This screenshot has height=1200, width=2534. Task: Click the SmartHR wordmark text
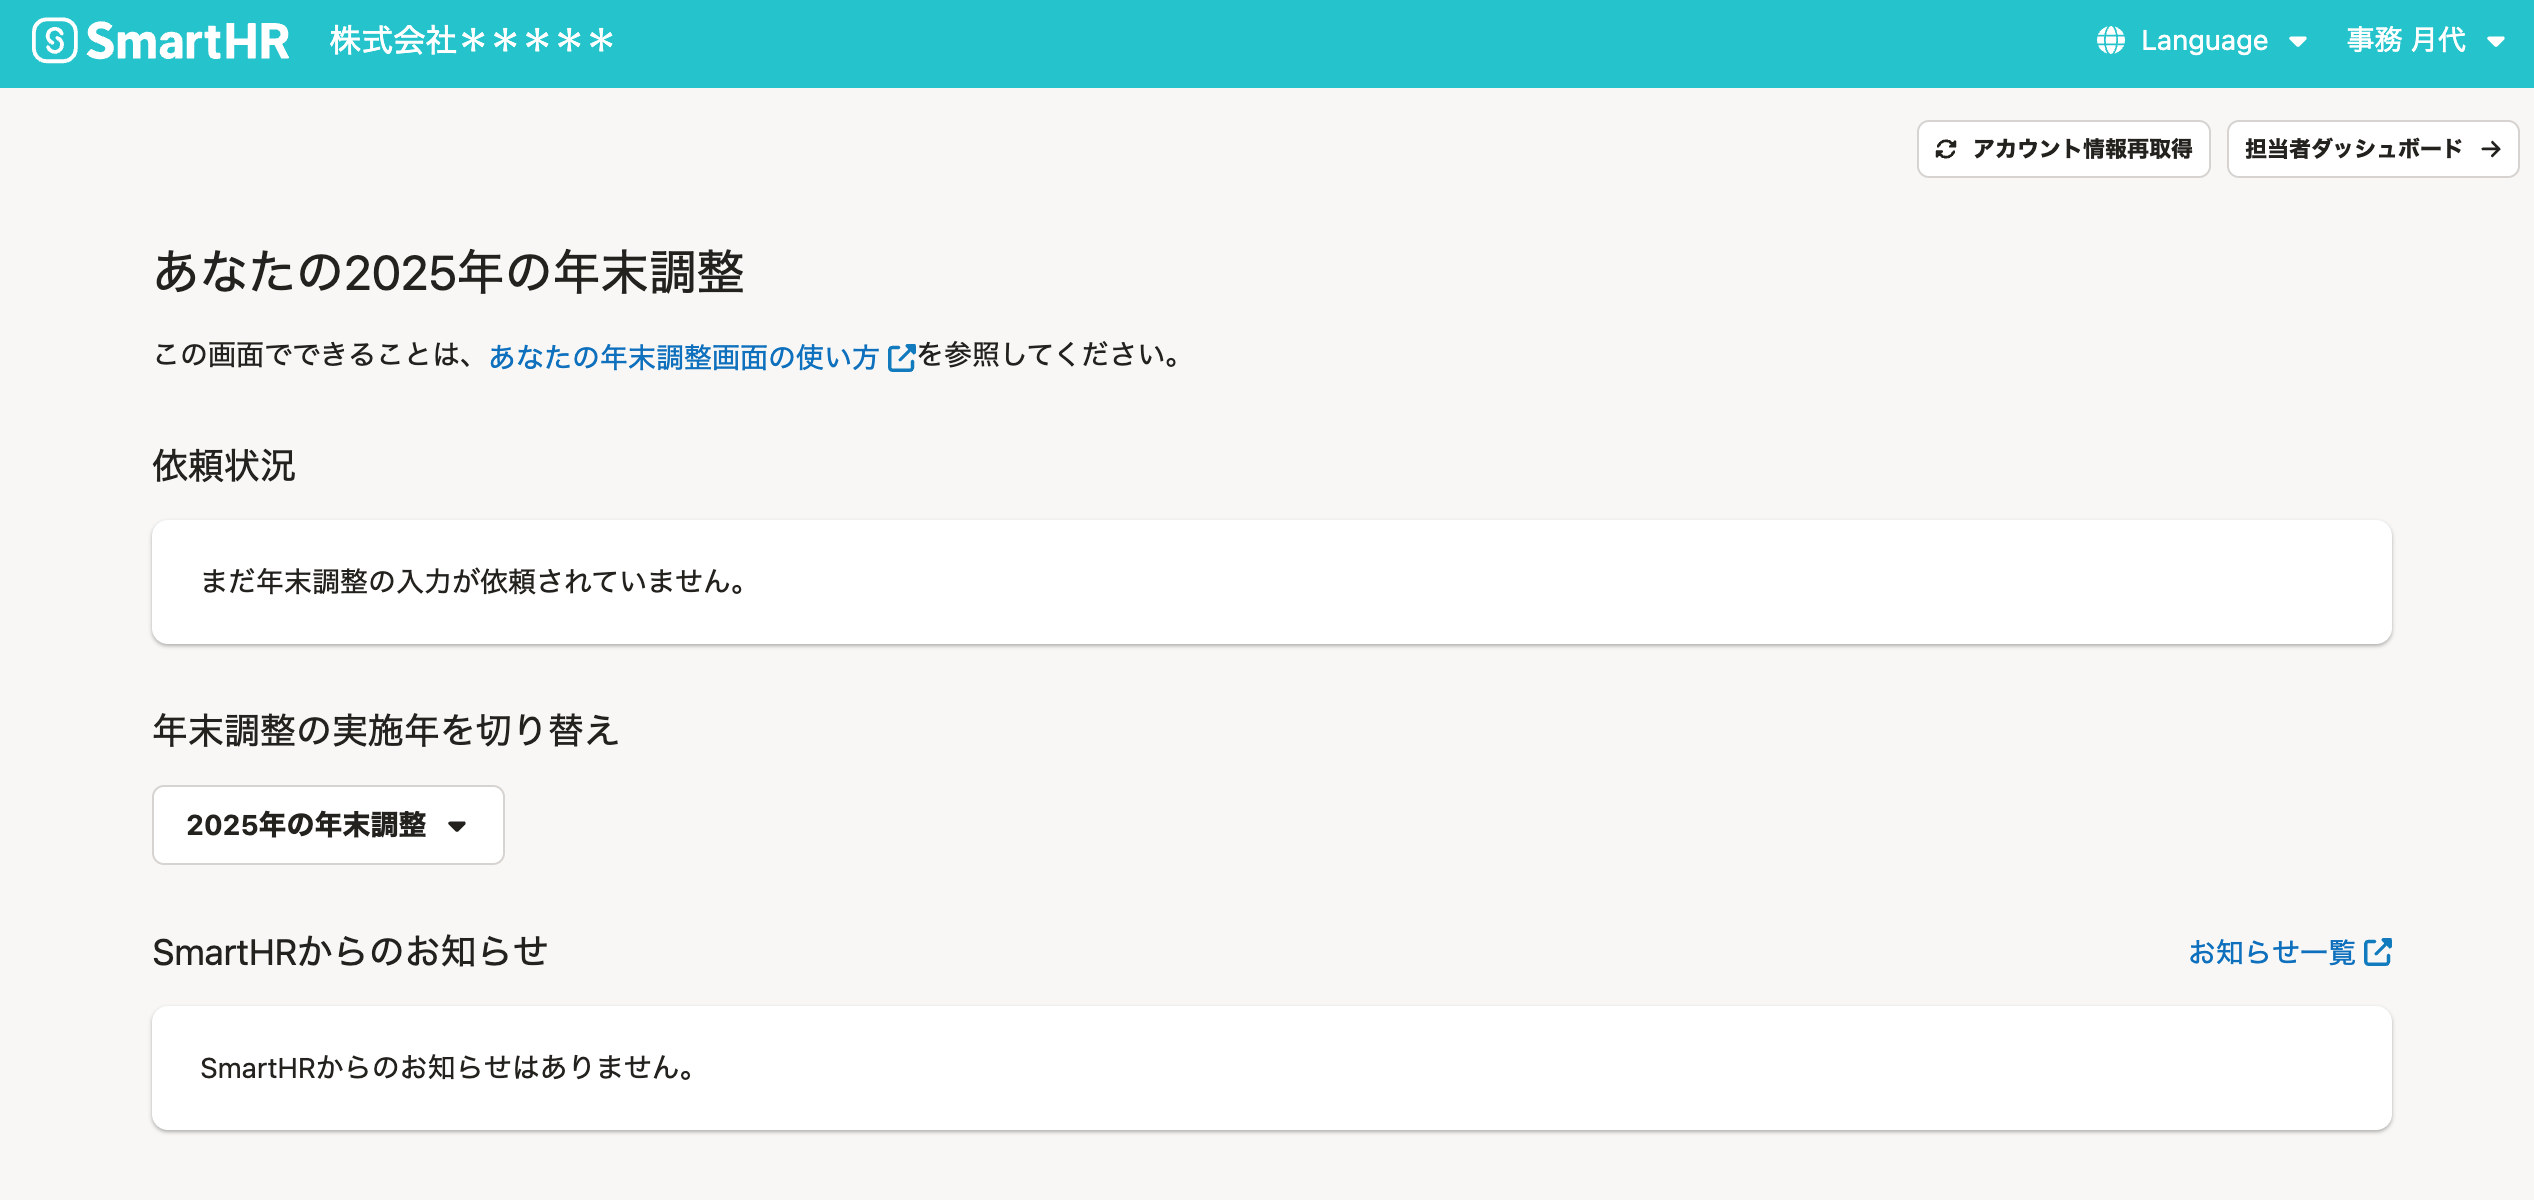coord(188,41)
